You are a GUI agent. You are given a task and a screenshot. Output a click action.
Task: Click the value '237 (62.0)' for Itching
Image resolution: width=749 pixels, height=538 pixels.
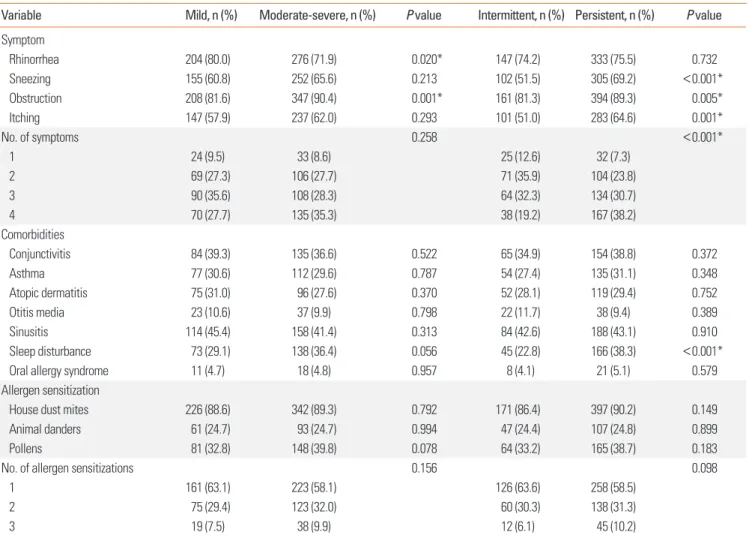pyautogui.click(x=314, y=118)
